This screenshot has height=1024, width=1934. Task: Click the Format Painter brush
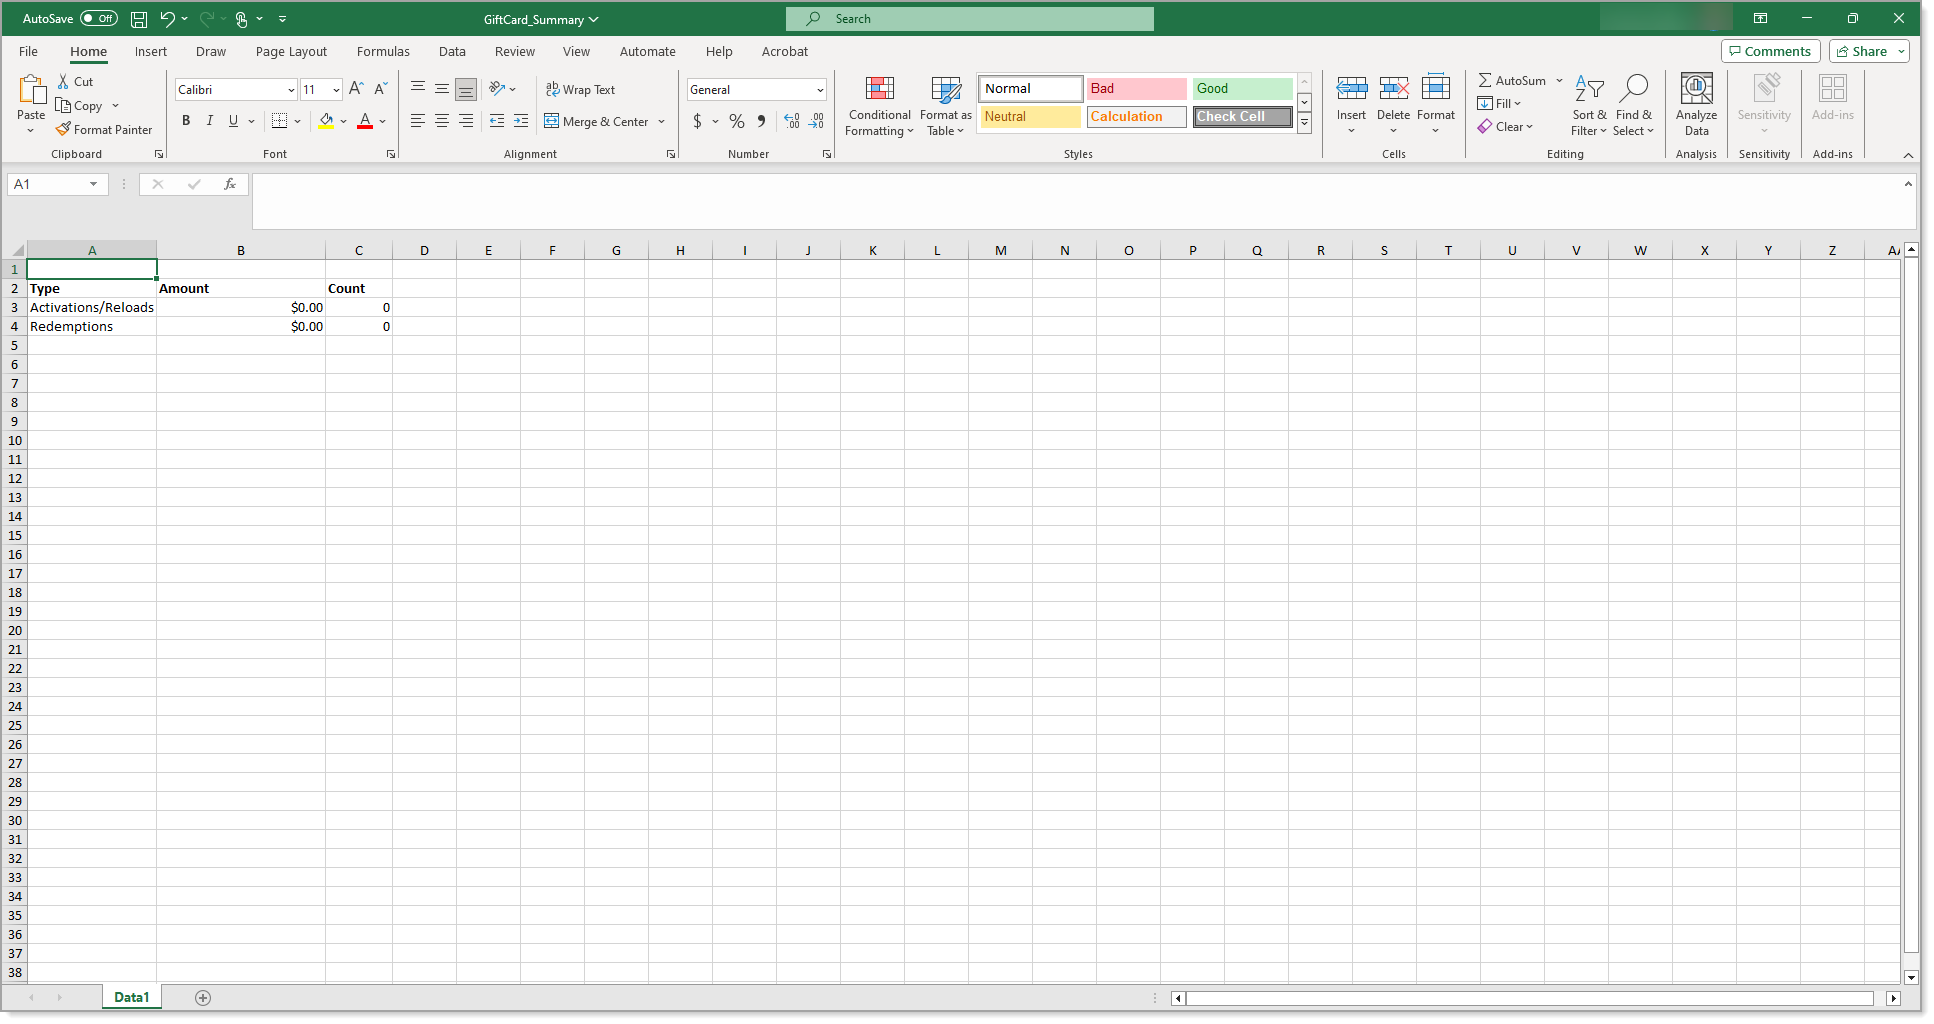(x=63, y=129)
